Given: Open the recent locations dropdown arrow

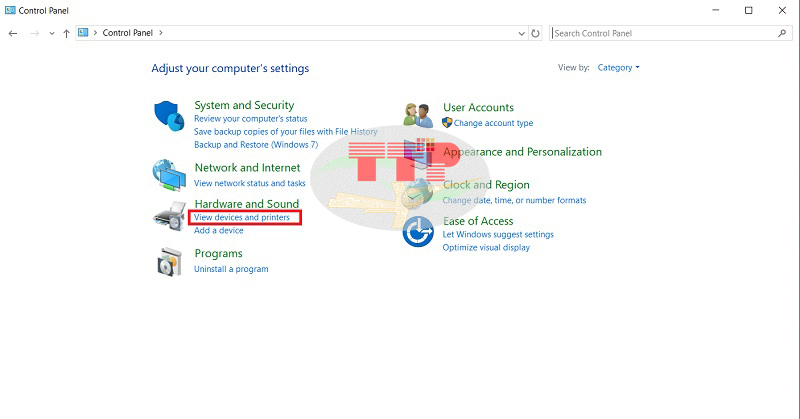Looking at the screenshot, I should 52,34.
